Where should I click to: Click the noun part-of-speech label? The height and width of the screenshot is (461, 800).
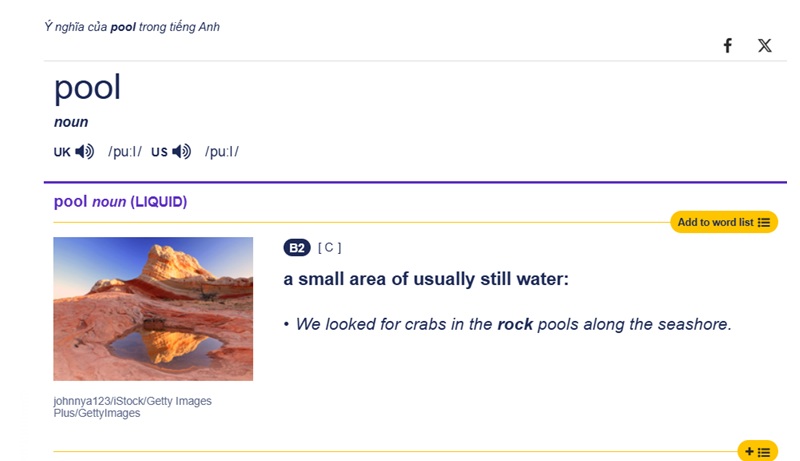[x=71, y=122]
